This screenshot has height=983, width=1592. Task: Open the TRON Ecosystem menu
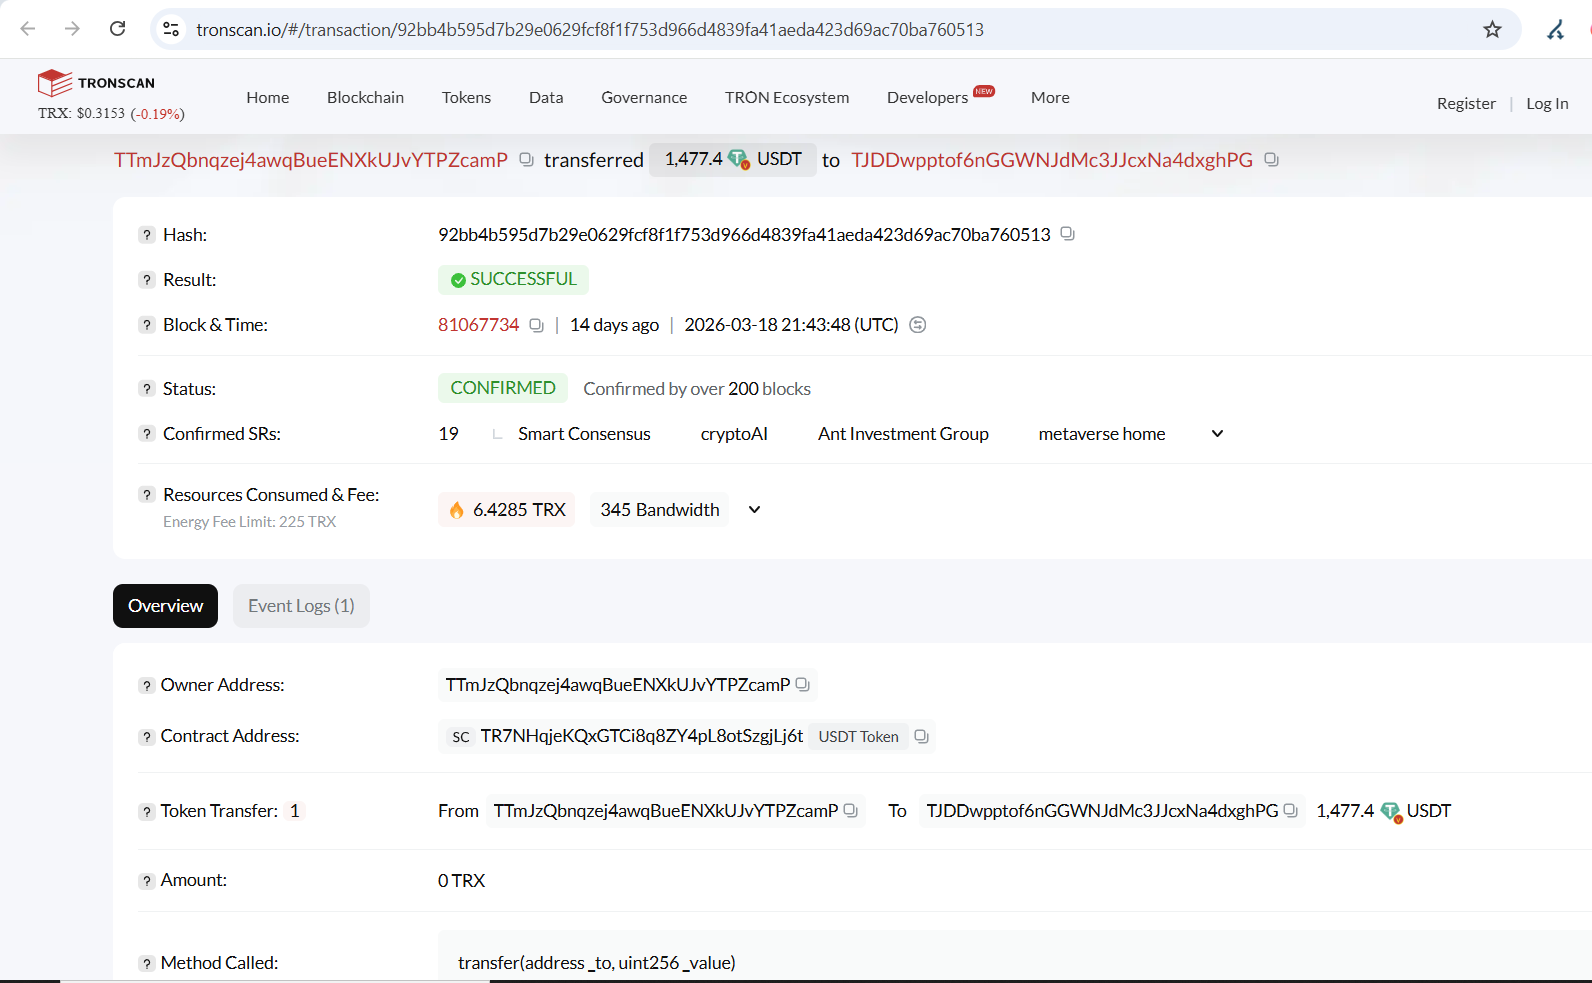click(787, 97)
